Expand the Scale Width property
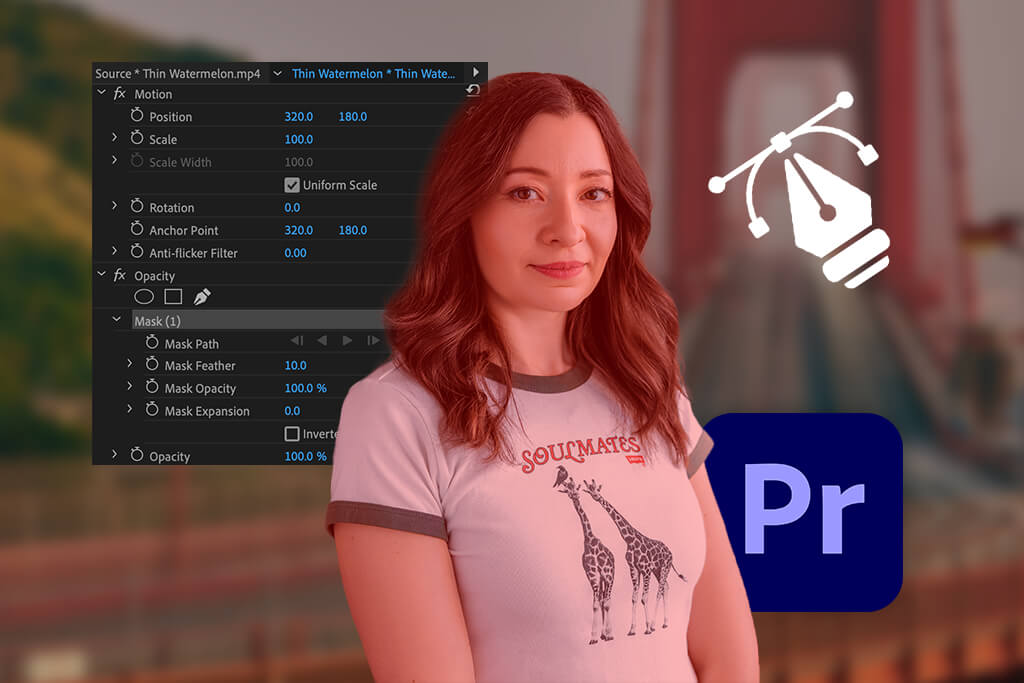This screenshot has height=683, width=1024. (x=114, y=160)
